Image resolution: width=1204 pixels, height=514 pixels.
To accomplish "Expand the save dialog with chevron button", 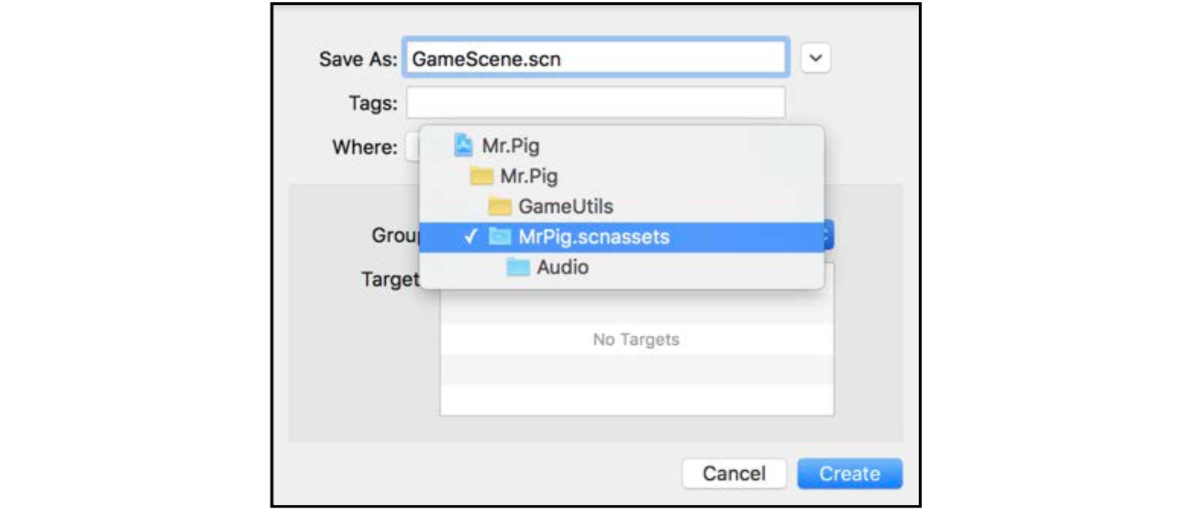I will point(816,58).
